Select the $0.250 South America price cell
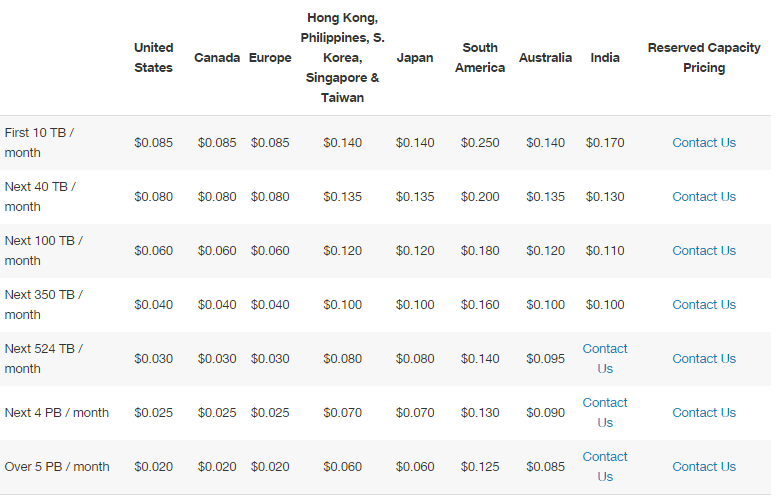779x503 pixels. 479,143
